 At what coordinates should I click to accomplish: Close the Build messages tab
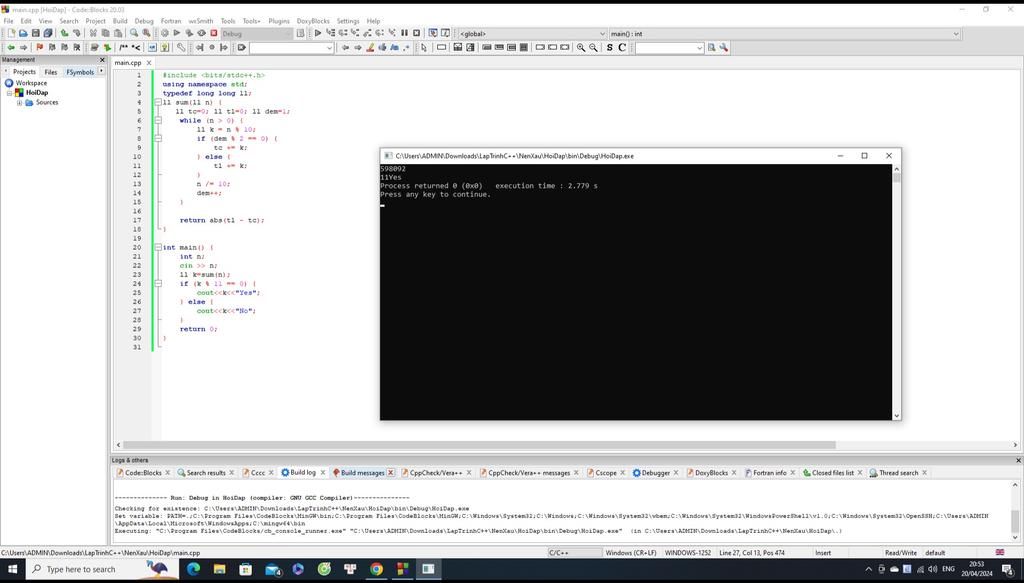coord(391,473)
